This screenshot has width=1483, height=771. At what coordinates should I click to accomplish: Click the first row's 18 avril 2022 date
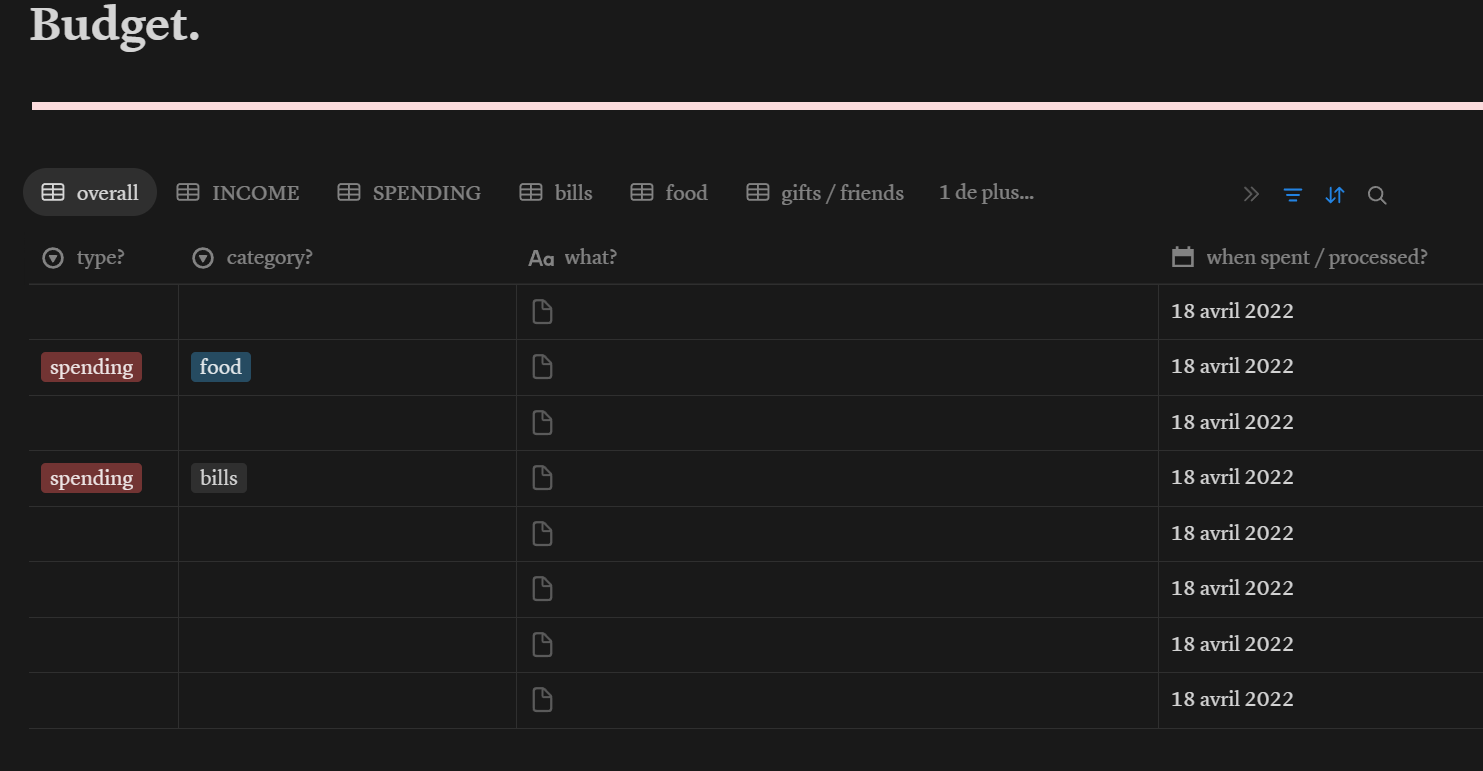(1232, 311)
